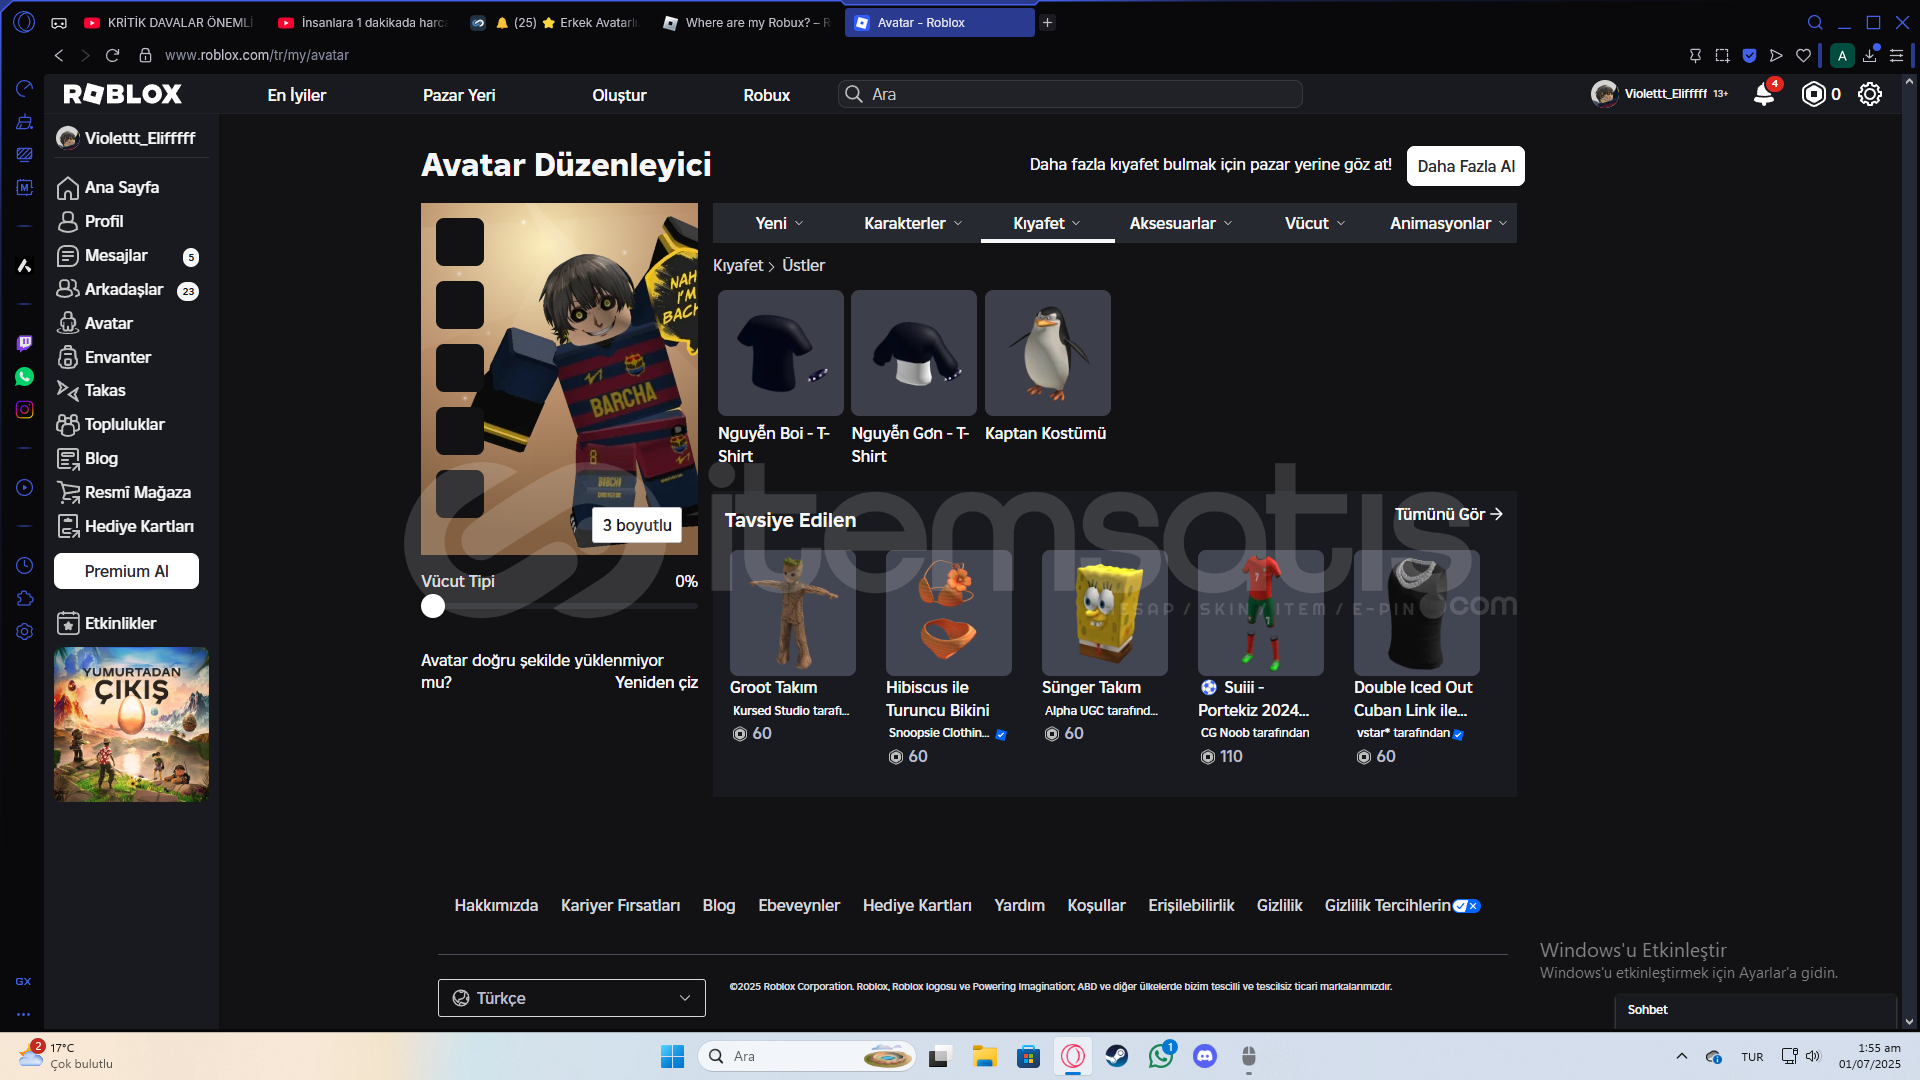Expand the Animasyonlar dropdown
Image resolution: width=1920 pixels, height=1080 pixels.
[x=1449, y=223]
